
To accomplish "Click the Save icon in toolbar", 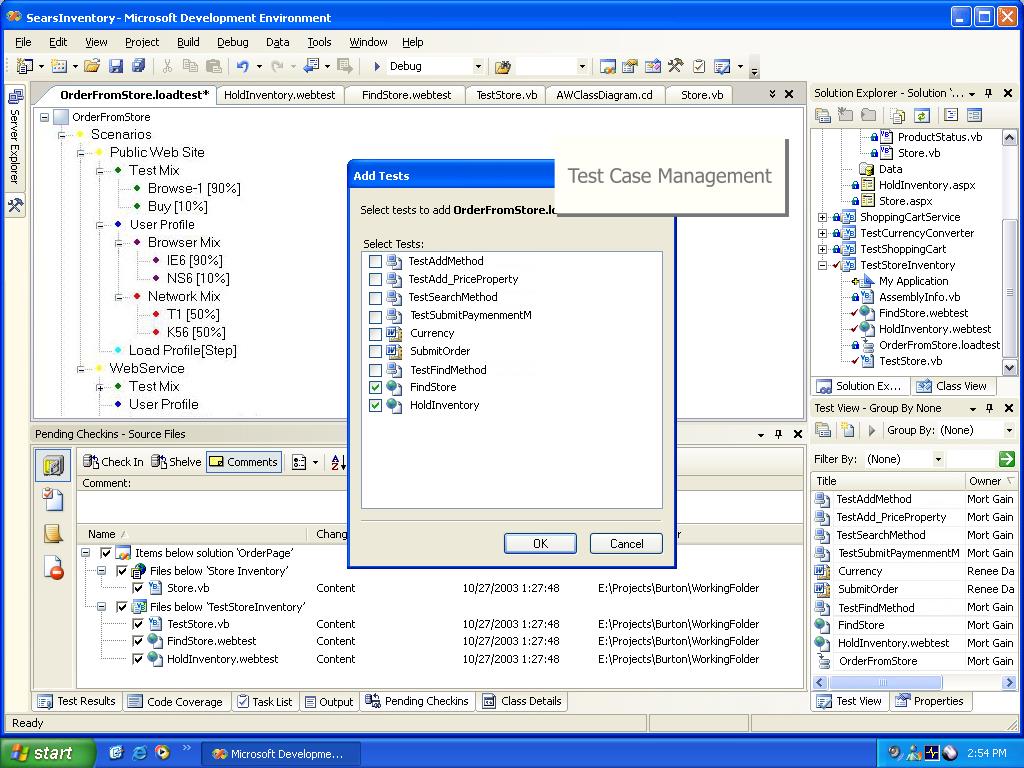I will (x=116, y=66).
